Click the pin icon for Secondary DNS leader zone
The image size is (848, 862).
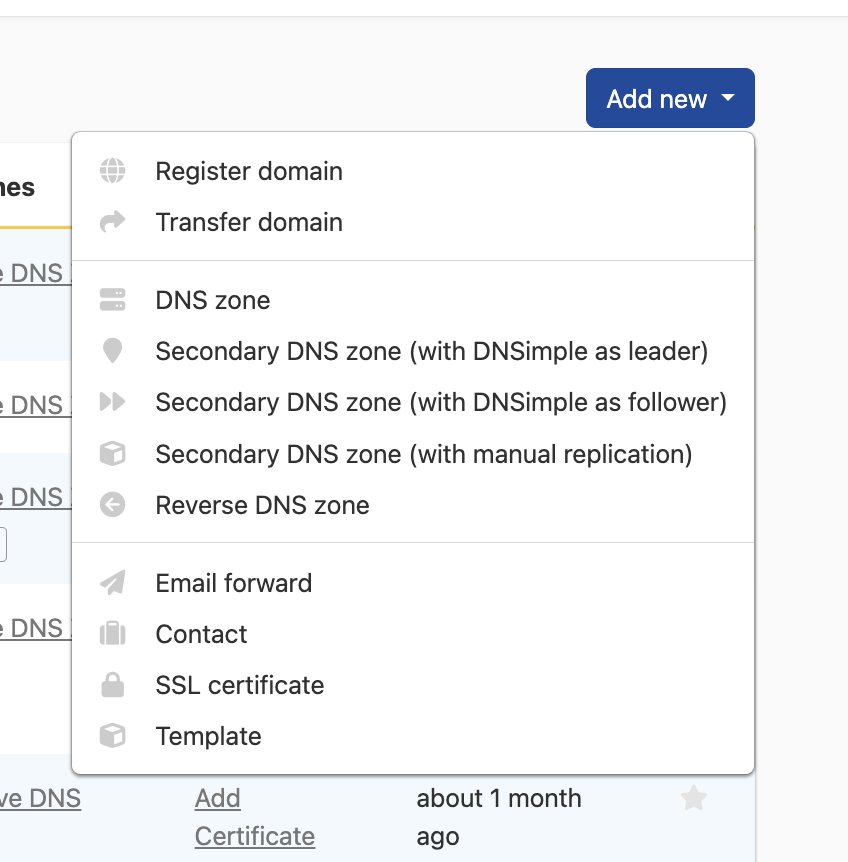113,351
